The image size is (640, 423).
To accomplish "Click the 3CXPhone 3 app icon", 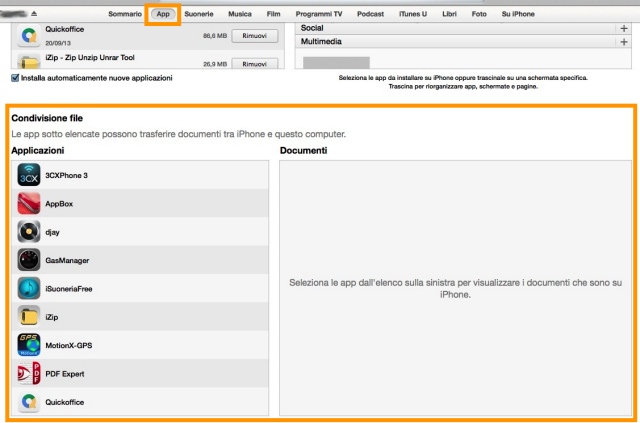I will click(29, 175).
